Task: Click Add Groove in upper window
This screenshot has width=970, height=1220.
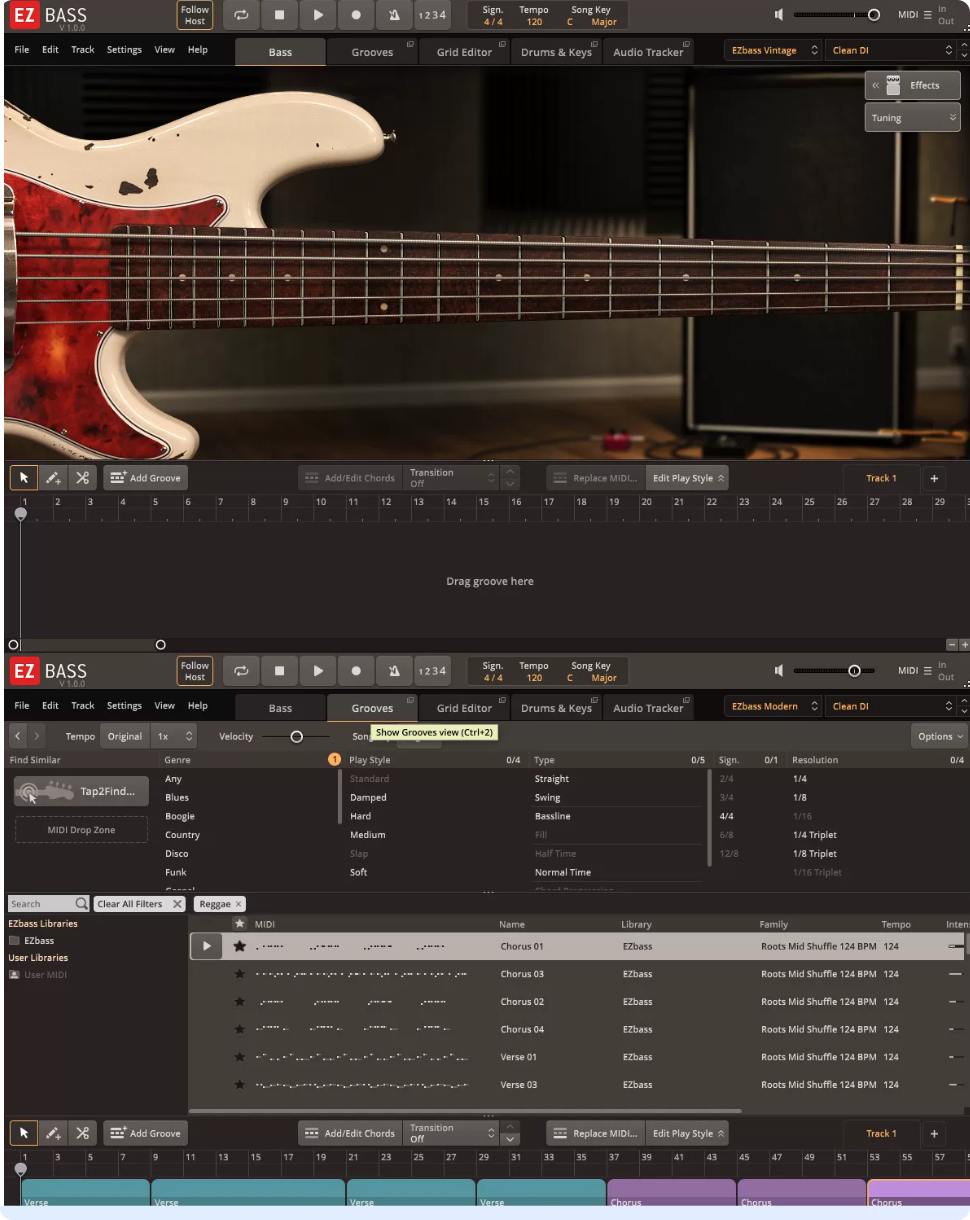Action: (x=145, y=478)
